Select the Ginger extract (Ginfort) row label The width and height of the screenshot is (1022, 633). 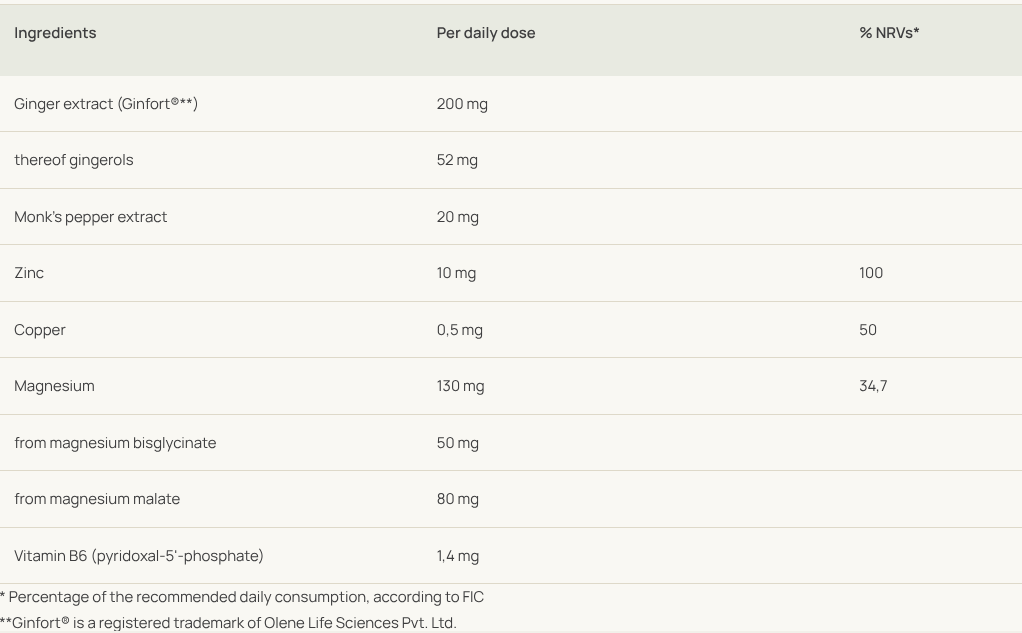tap(106, 104)
